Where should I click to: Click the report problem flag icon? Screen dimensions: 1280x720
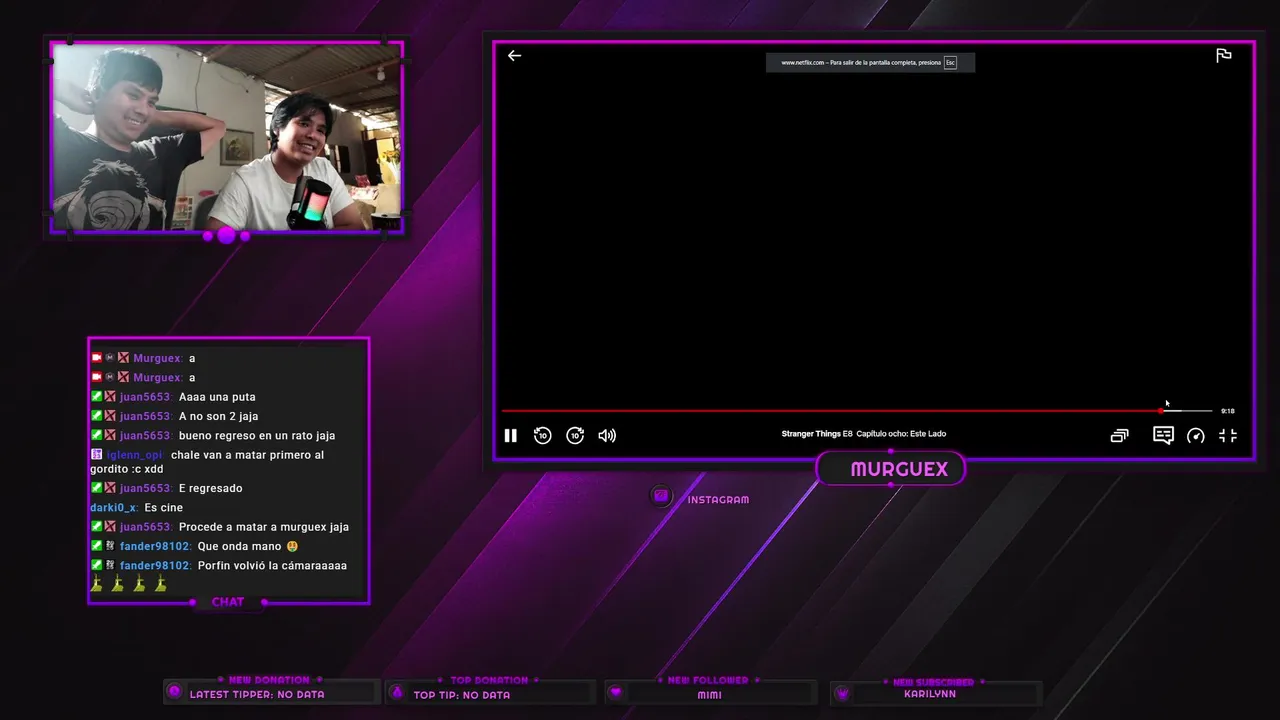point(1223,56)
